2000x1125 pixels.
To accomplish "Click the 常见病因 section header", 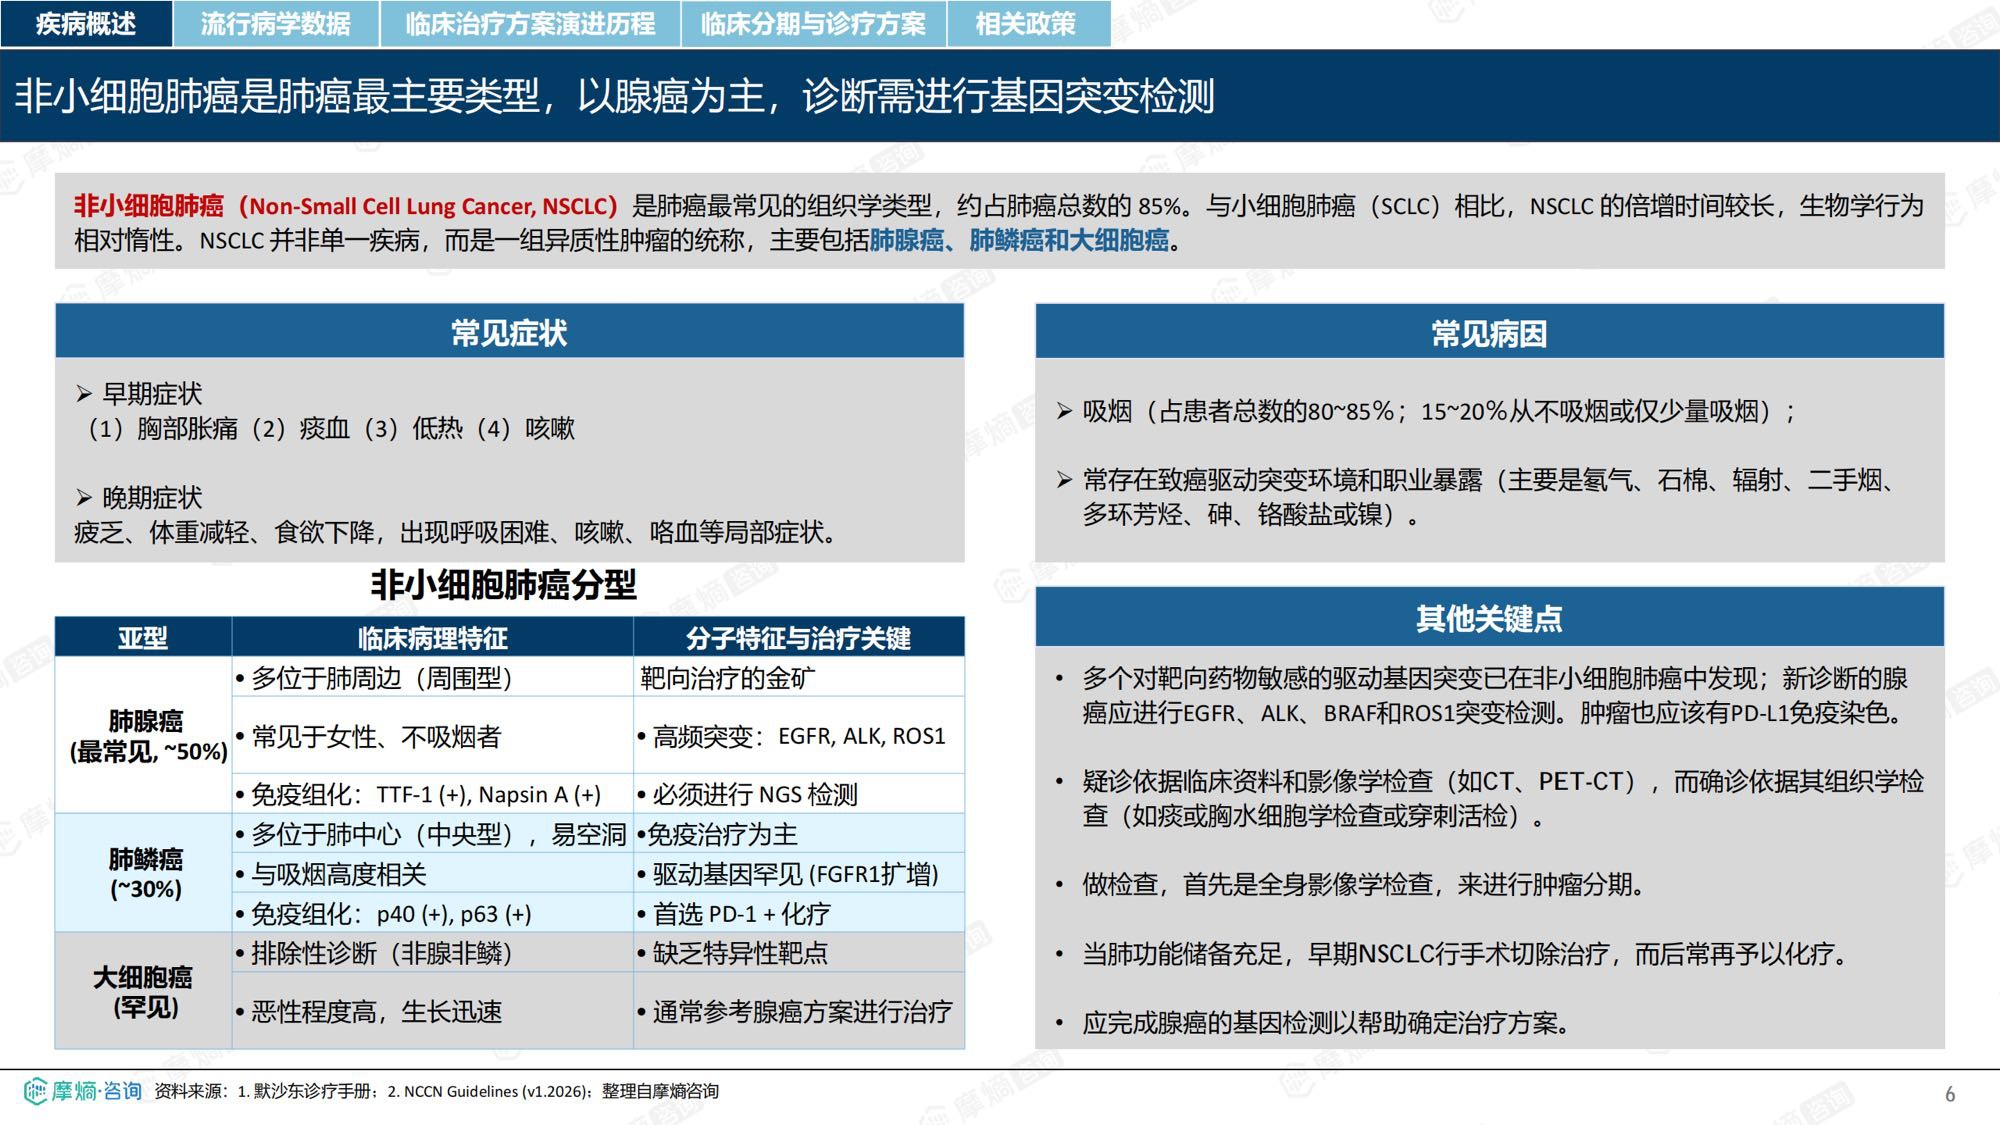I will click(x=1489, y=332).
